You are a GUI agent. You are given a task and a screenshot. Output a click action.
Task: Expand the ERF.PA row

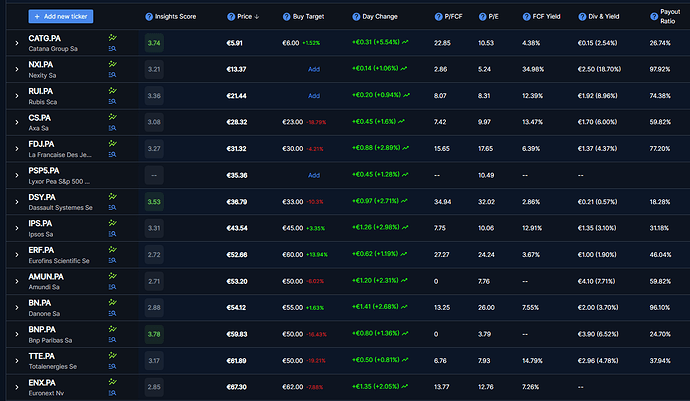[17, 255]
